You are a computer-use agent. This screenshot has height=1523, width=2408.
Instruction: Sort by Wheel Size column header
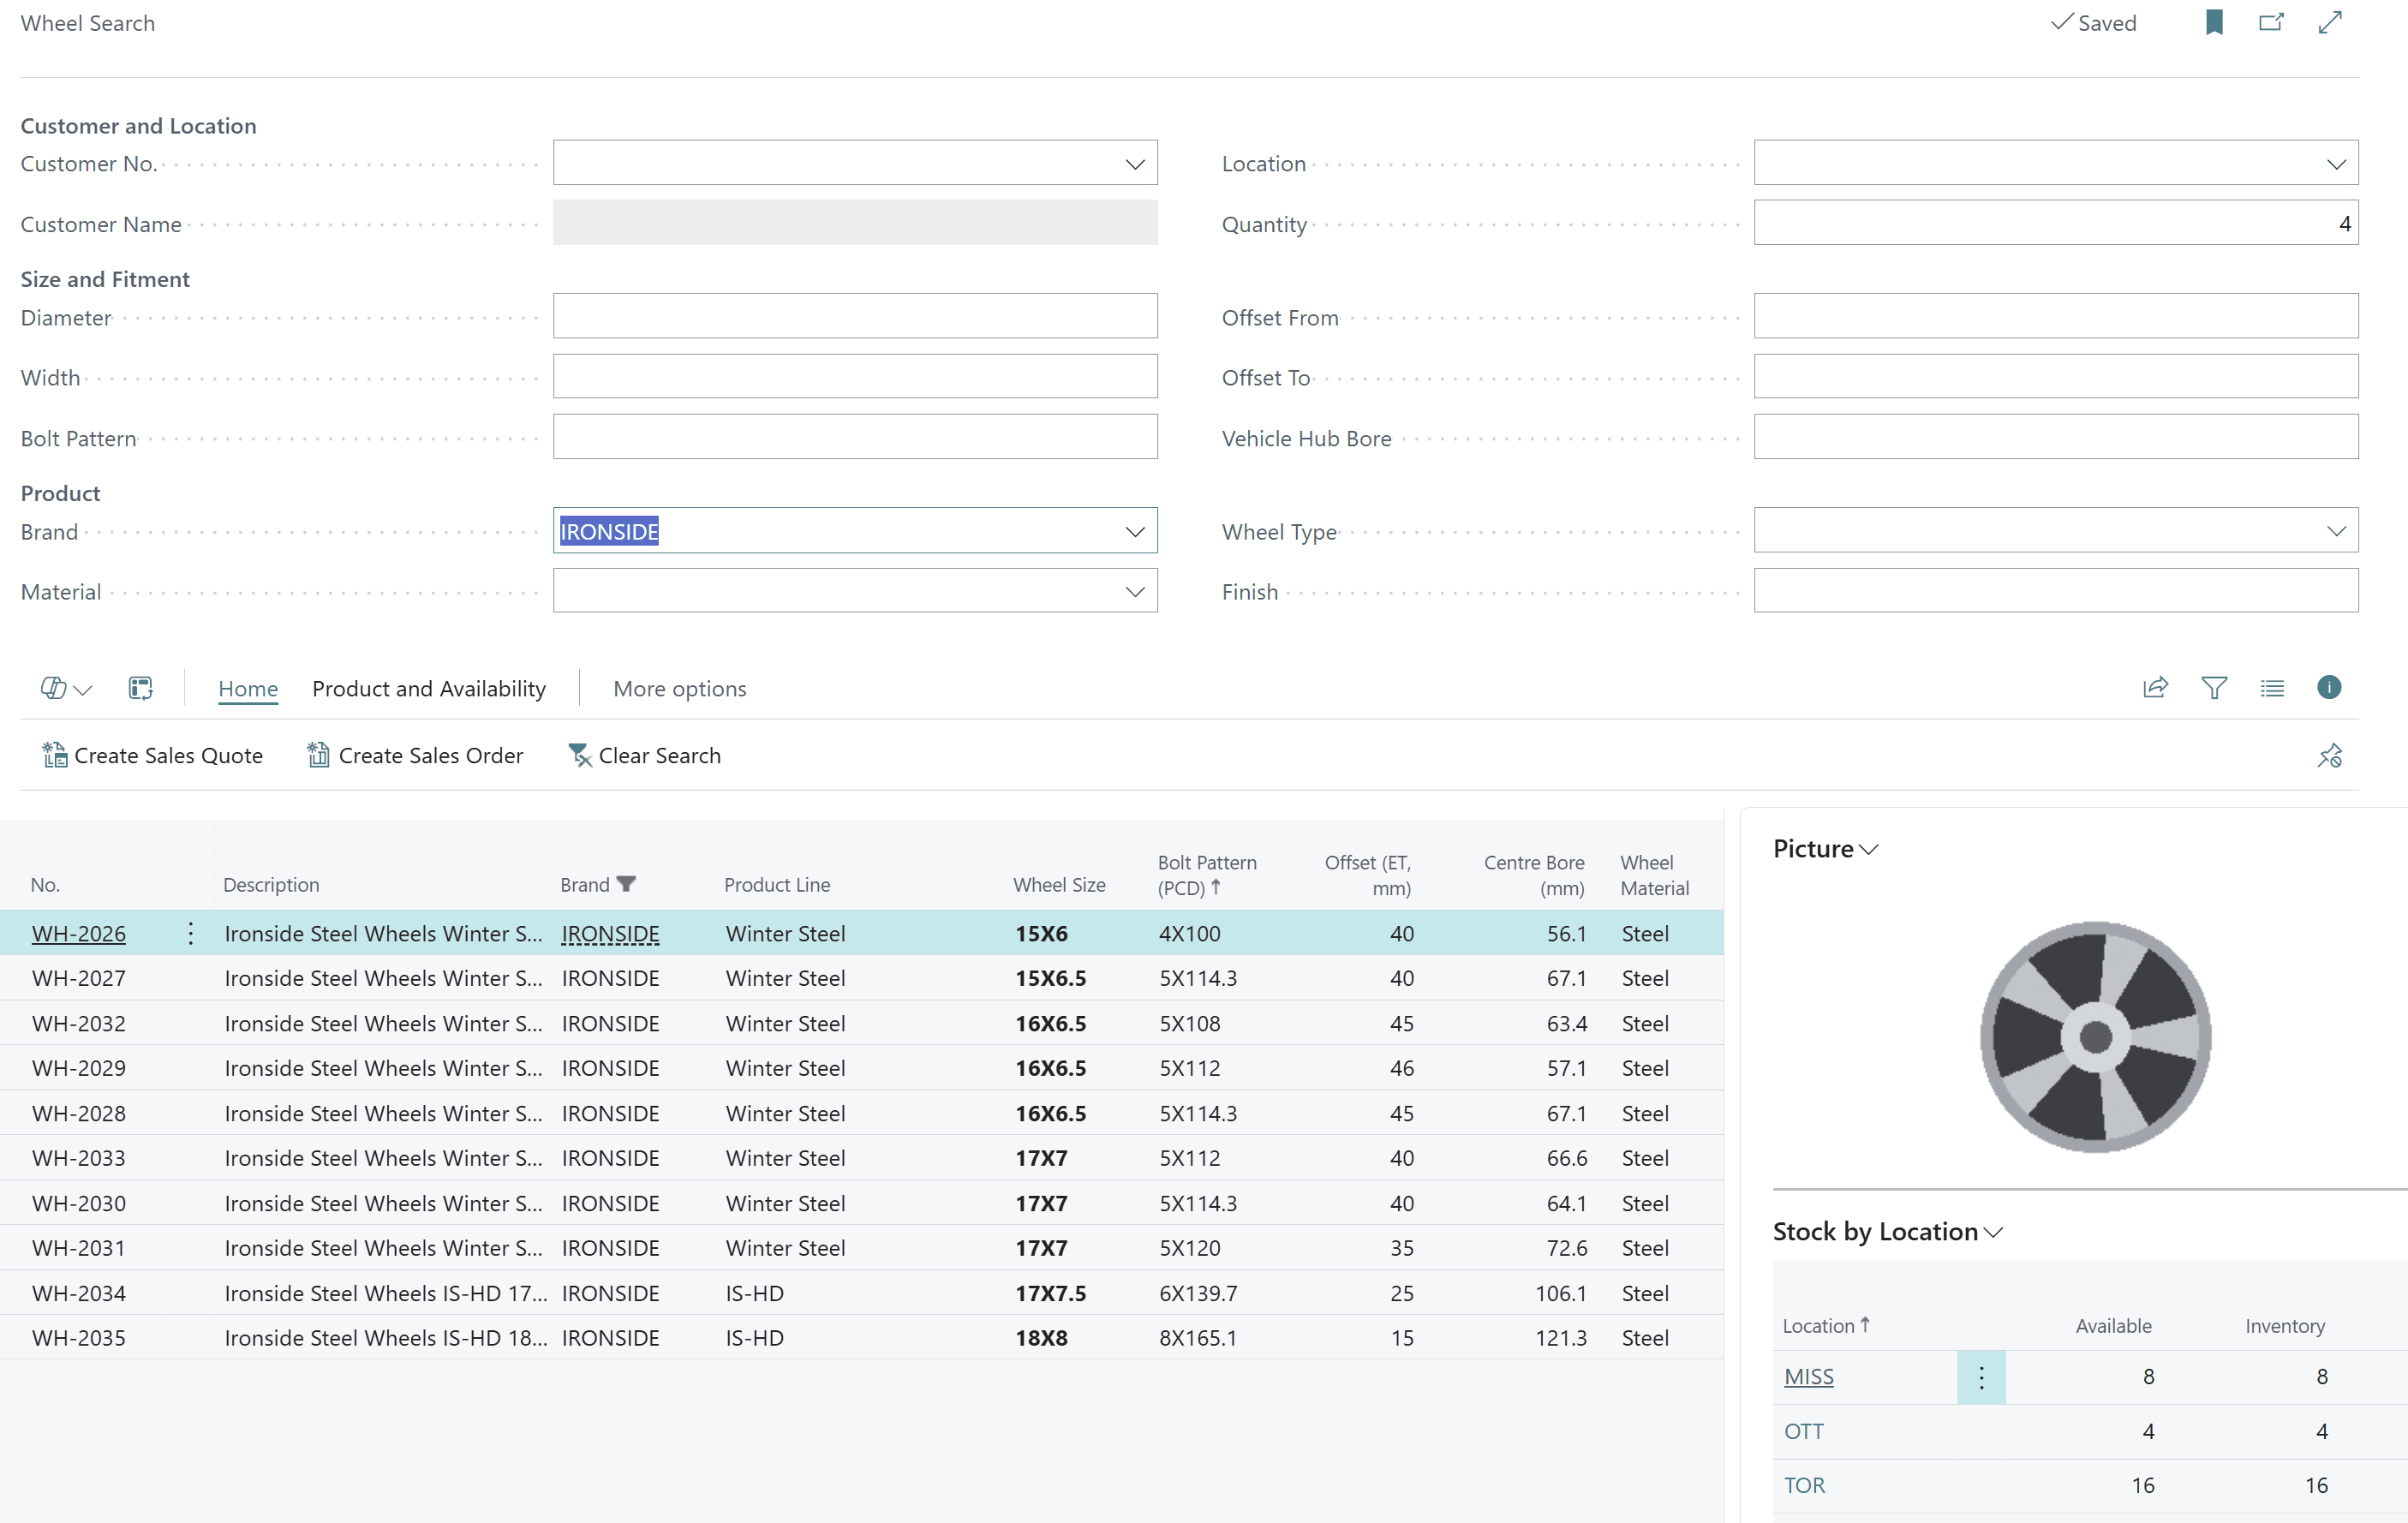point(1059,885)
